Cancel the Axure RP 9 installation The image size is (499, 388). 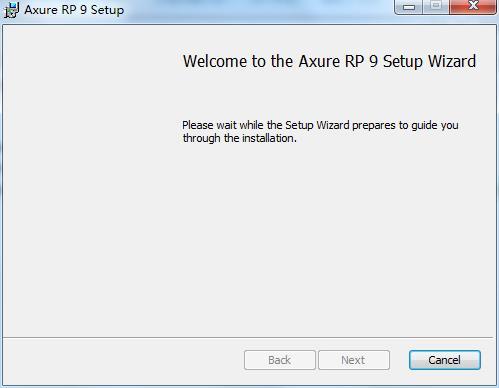(445, 360)
